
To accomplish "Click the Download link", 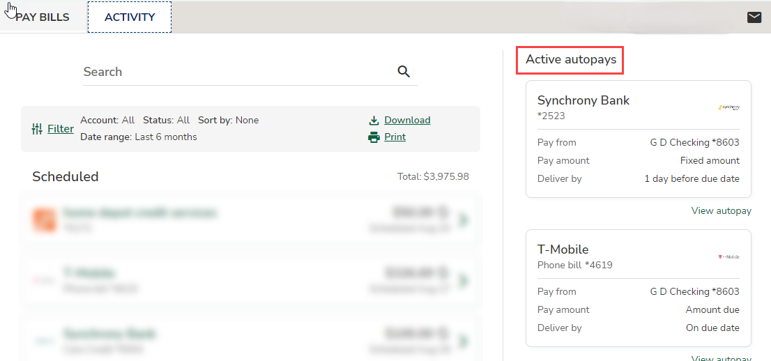I will point(407,120).
